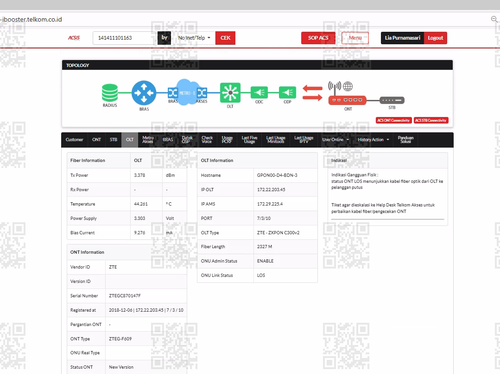
Task: Click the browser address bar URL
Action: coord(32,19)
